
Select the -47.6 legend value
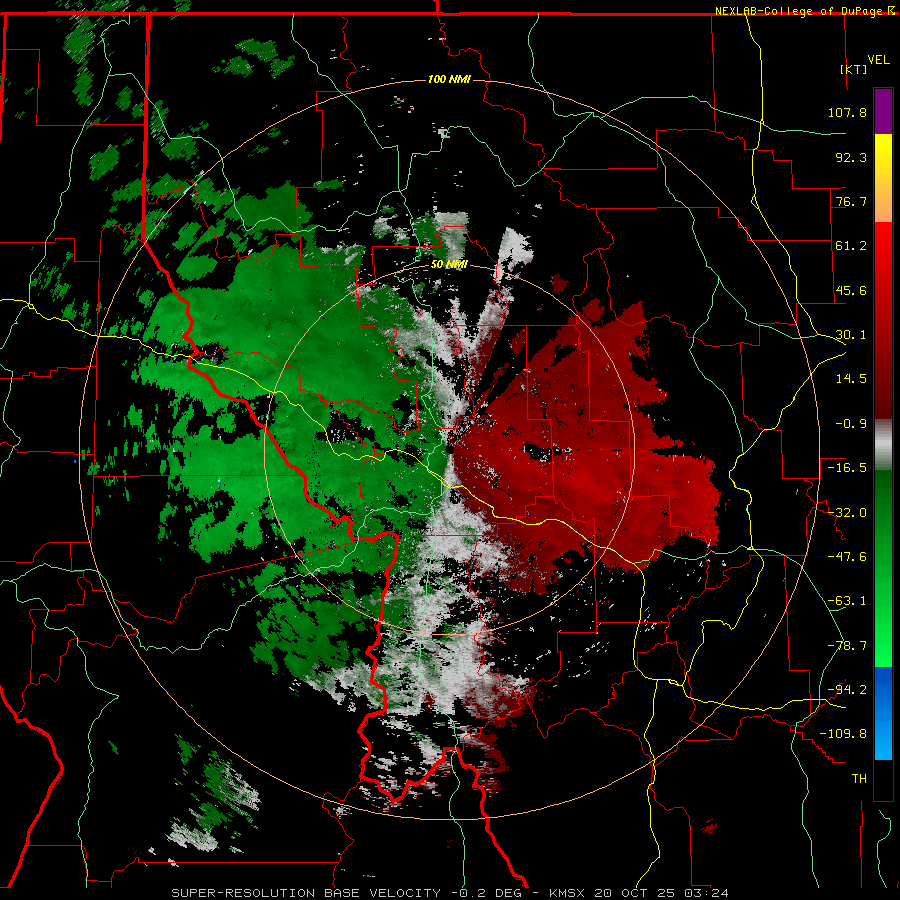click(x=847, y=557)
